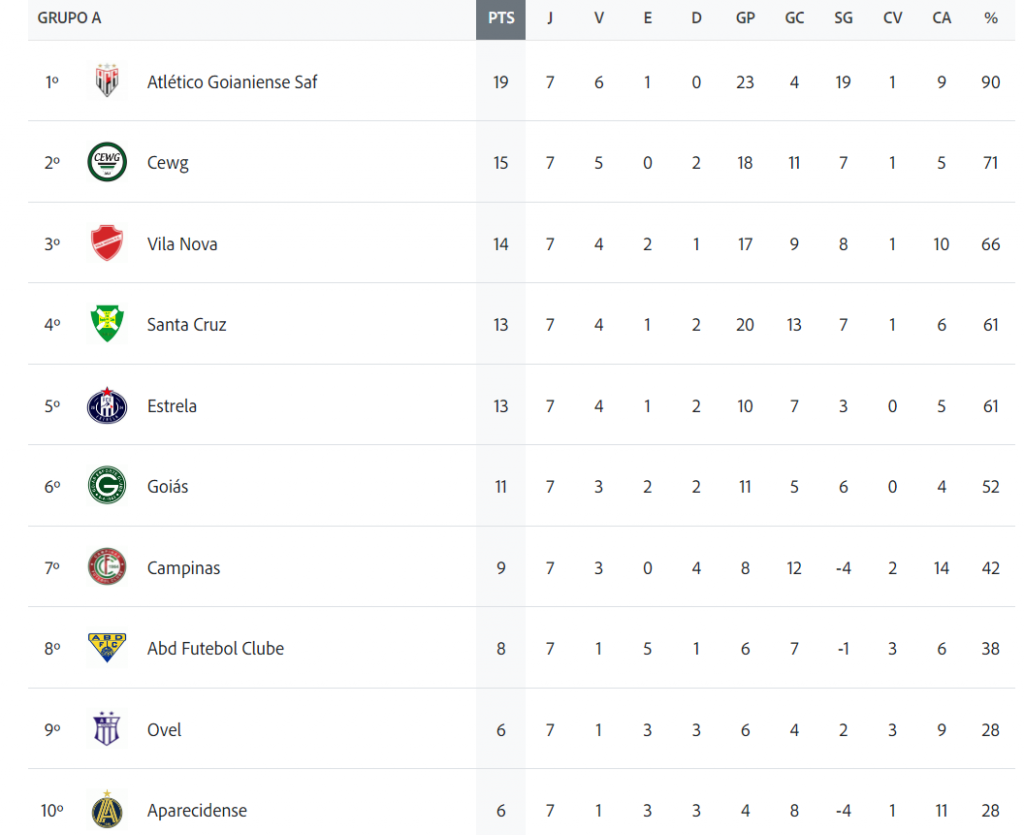This screenshot has width=1024, height=835.
Task: Click the Abd Futebol Clube crest
Action: pos(107,648)
